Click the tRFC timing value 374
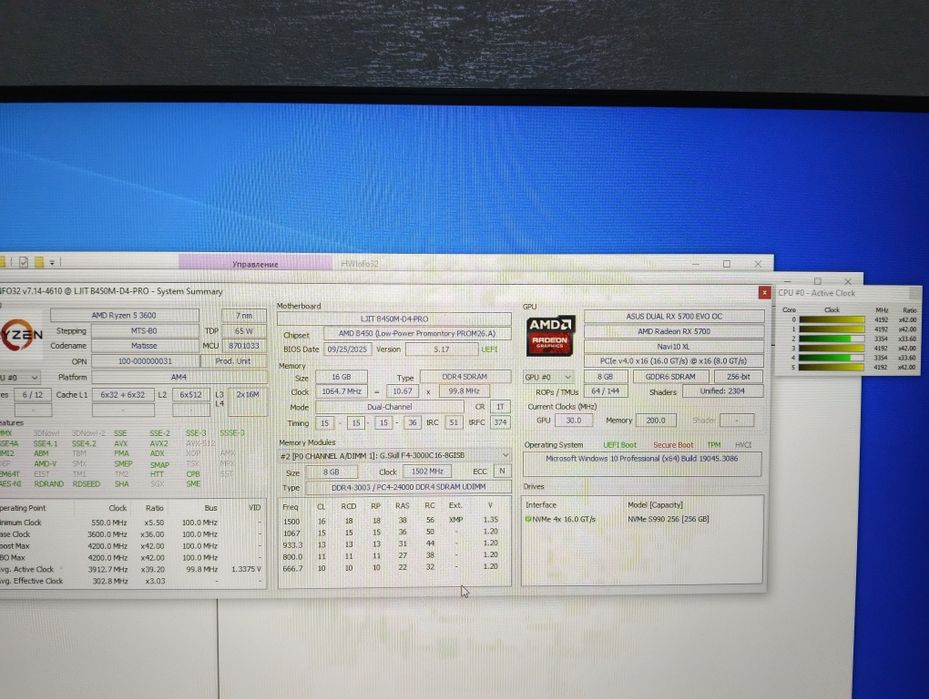The image size is (929, 699). pos(501,422)
